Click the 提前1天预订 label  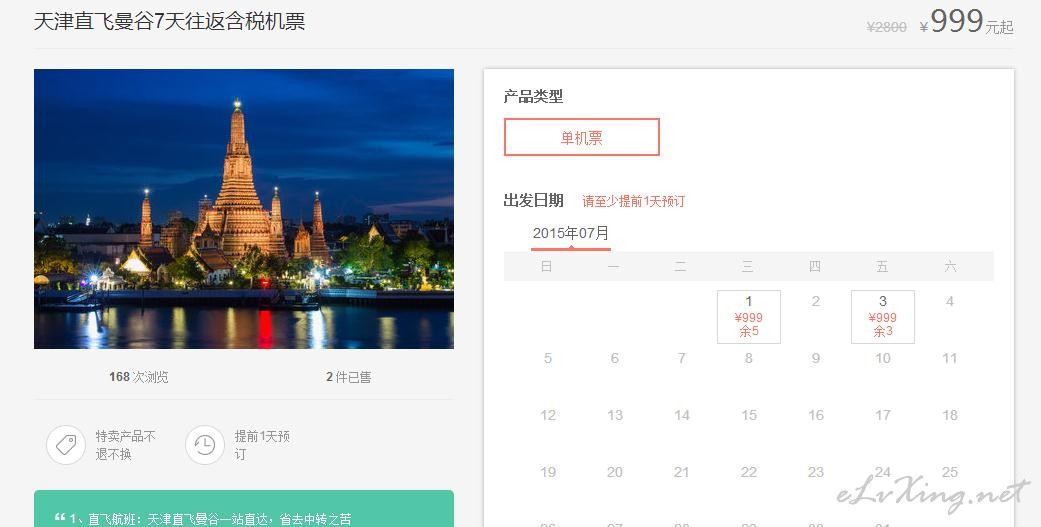(x=262, y=445)
